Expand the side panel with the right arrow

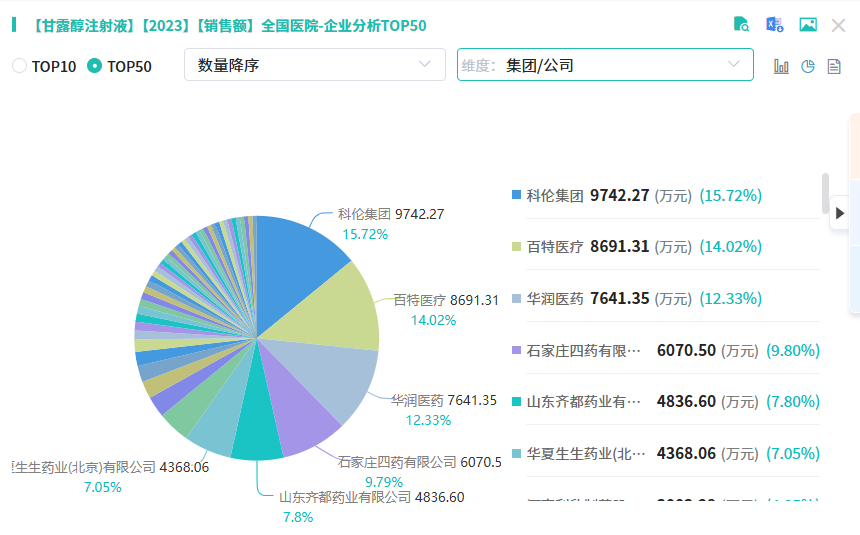[840, 212]
